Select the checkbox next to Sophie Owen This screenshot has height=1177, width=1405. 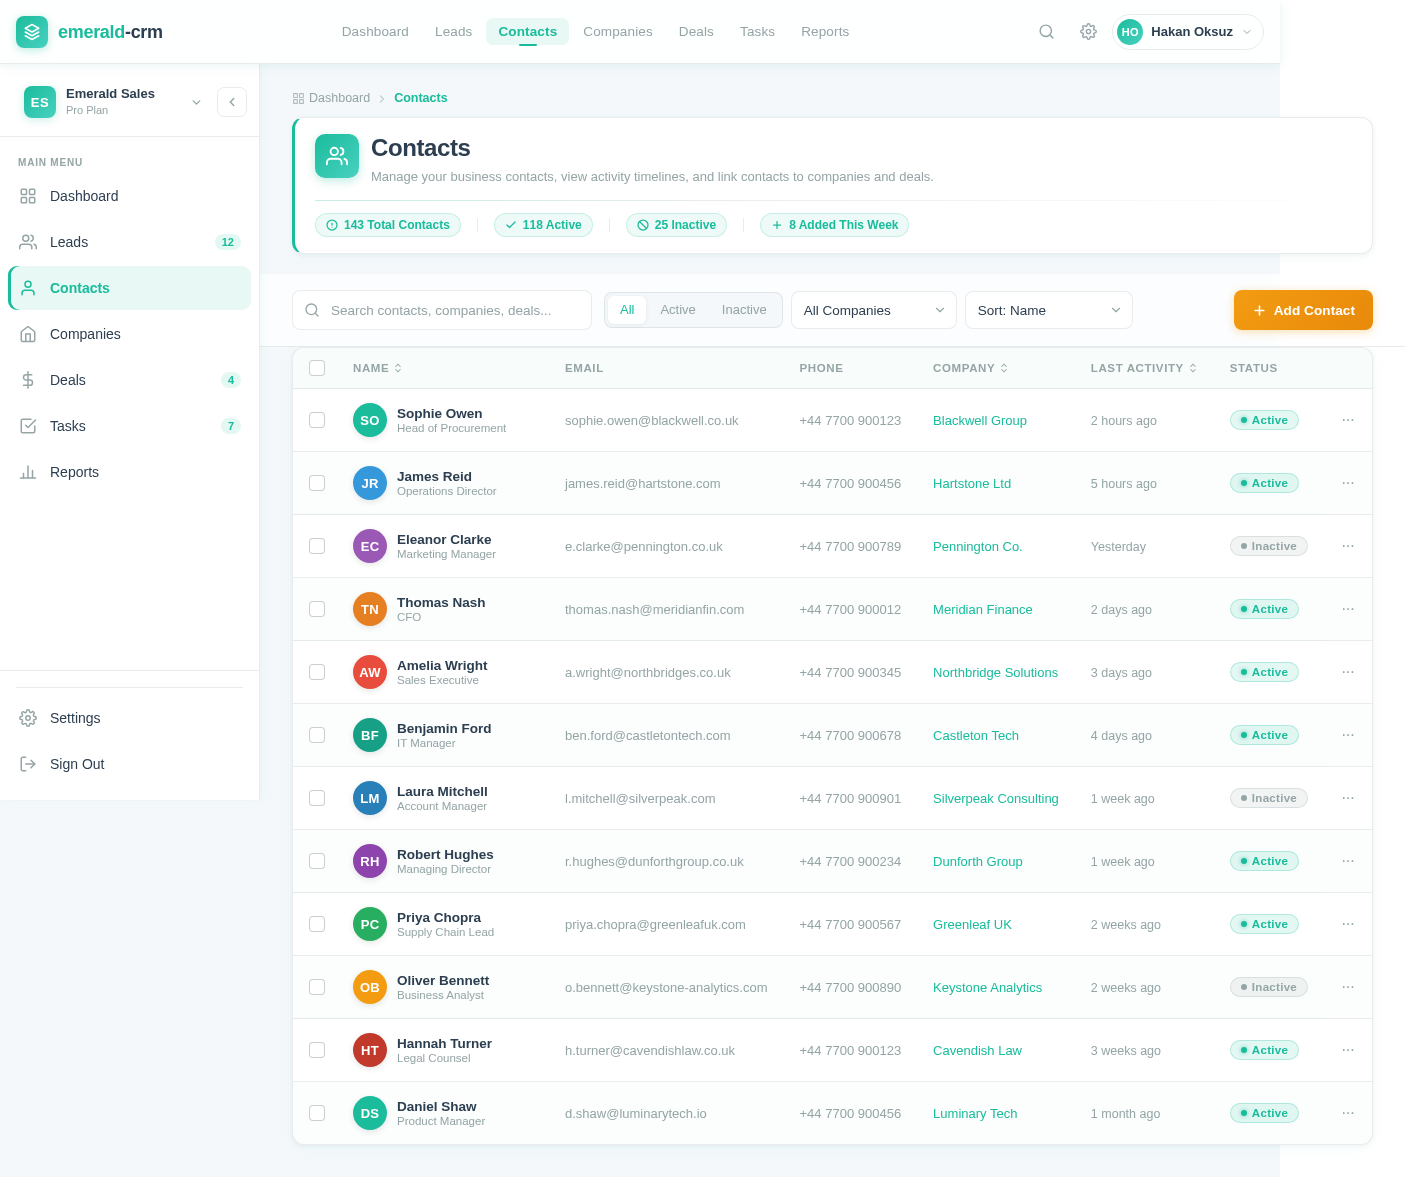pyautogui.click(x=317, y=420)
